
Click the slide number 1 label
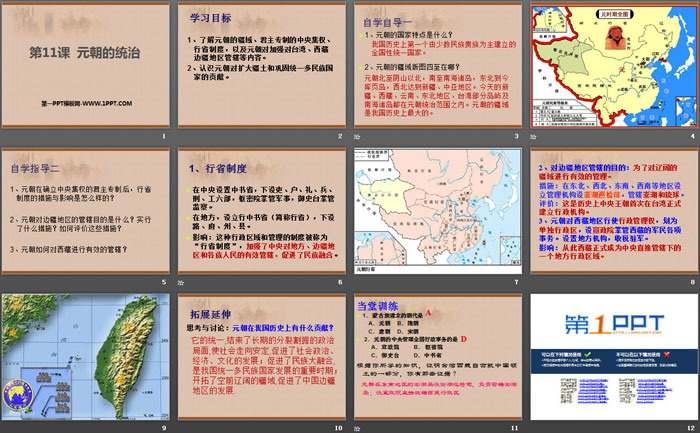[x=164, y=136]
